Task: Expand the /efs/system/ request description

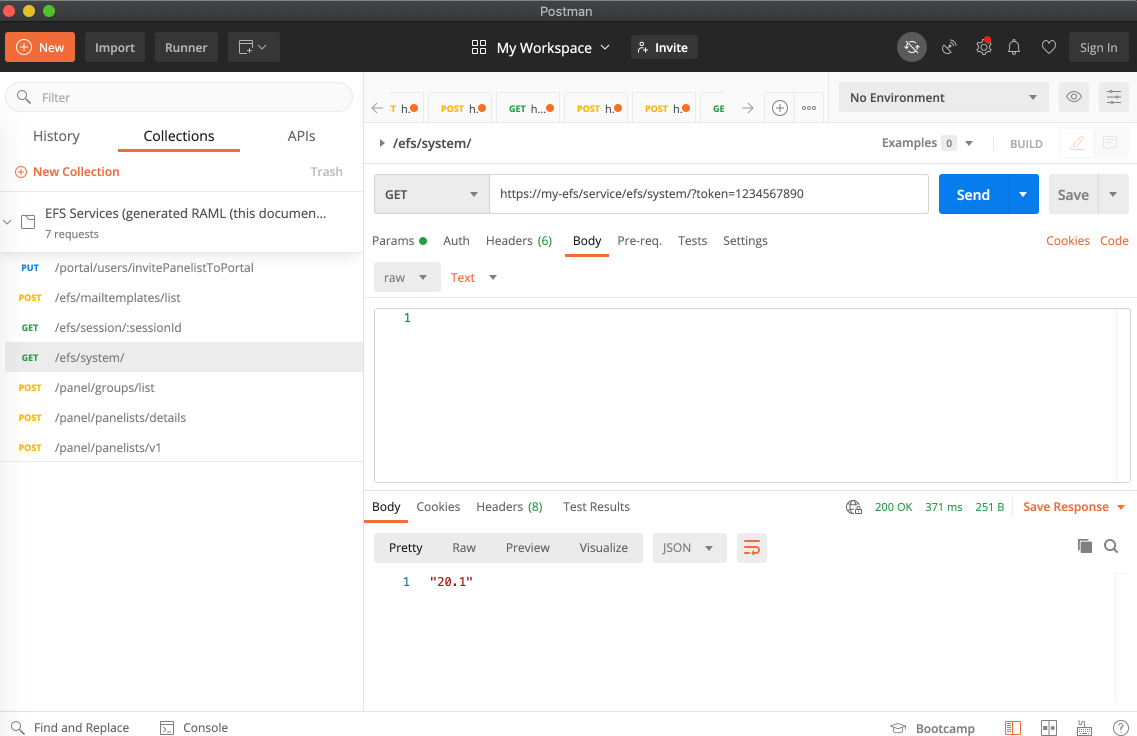Action: (x=381, y=144)
